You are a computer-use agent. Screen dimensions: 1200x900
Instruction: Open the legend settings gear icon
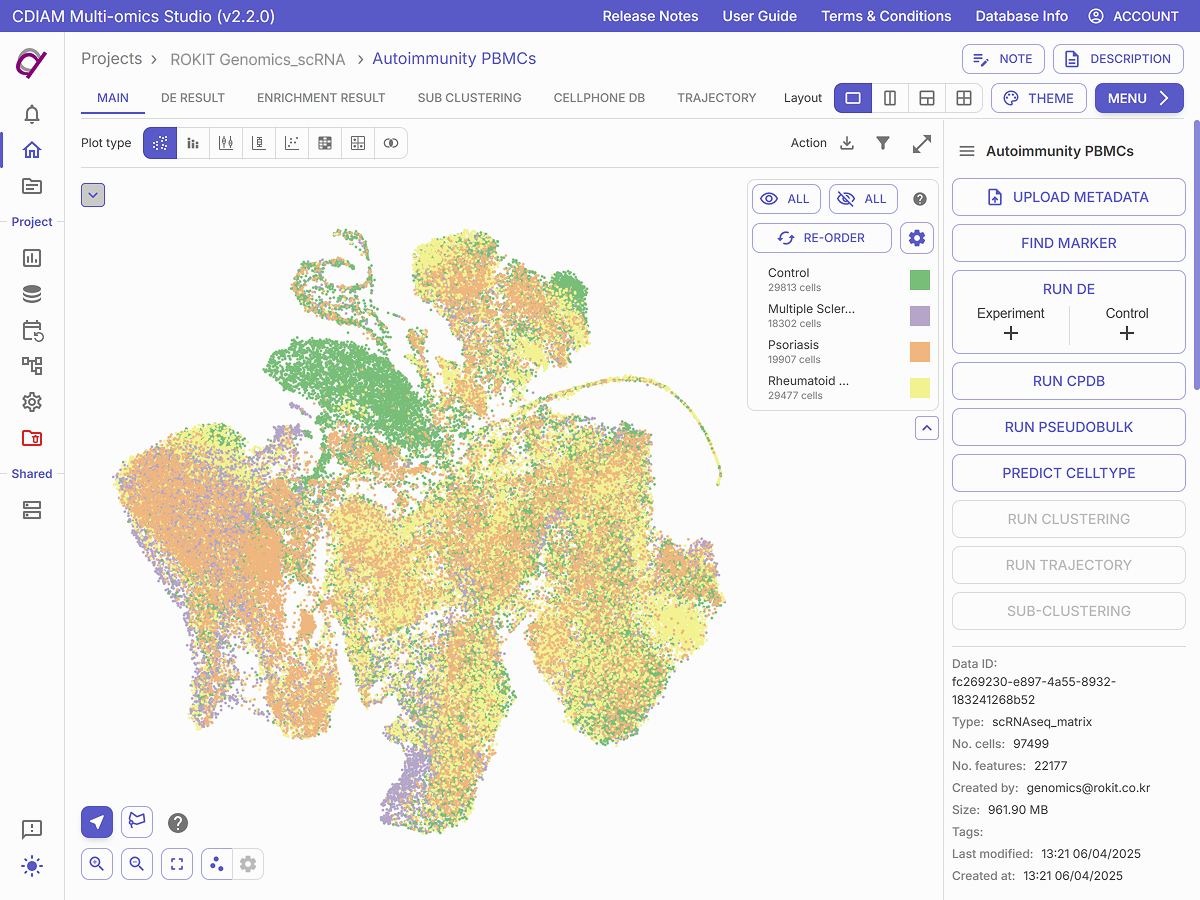(x=917, y=238)
